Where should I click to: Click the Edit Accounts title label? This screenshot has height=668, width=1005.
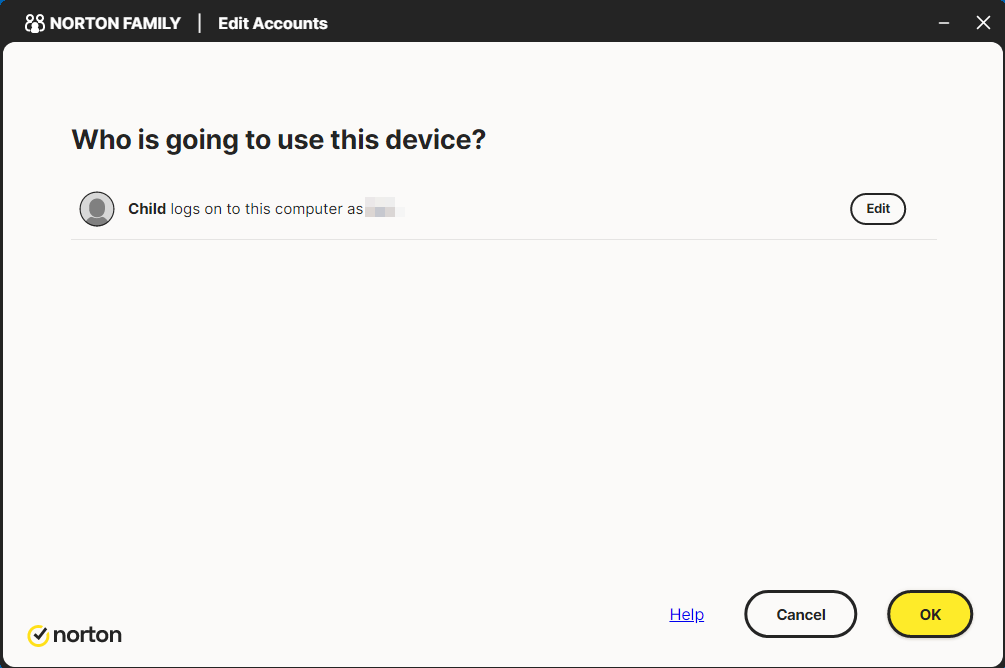(272, 23)
